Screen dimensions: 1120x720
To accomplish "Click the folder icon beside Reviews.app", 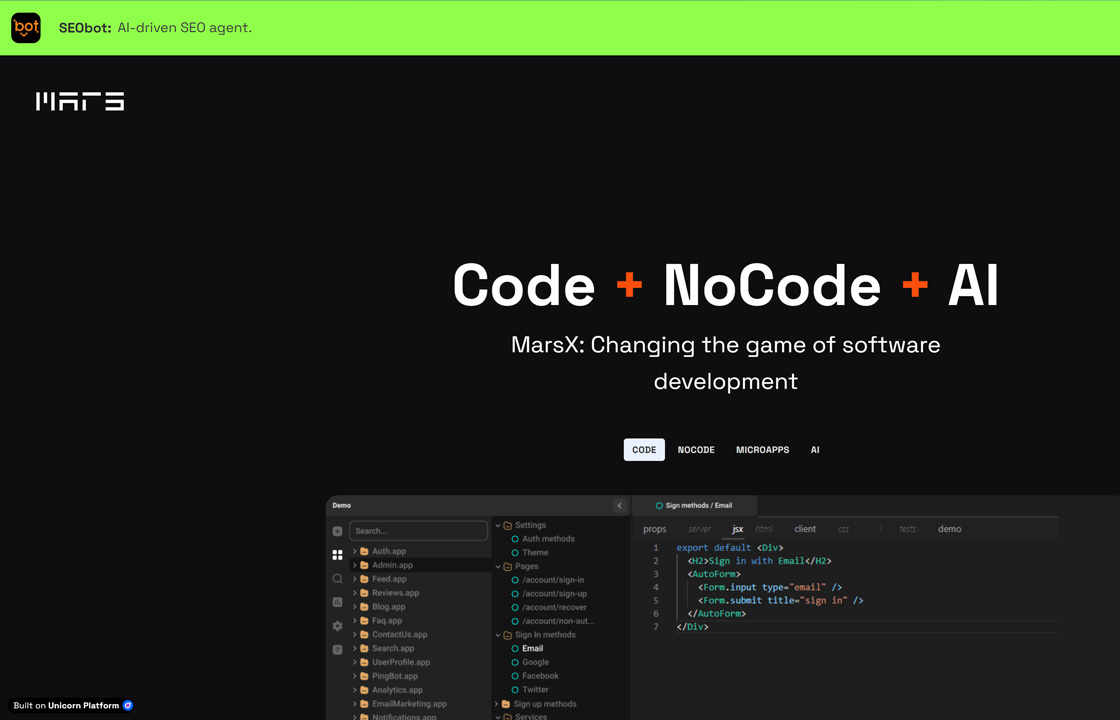I will coord(364,593).
